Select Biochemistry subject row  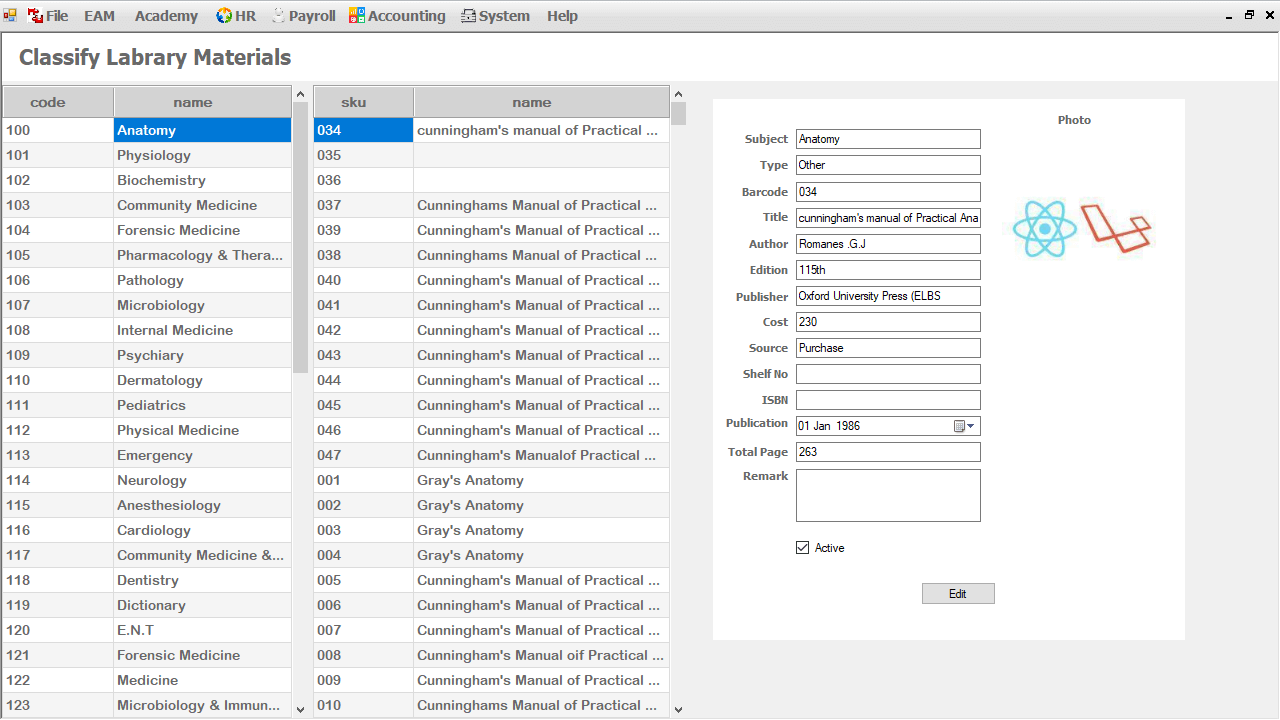(x=147, y=180)
